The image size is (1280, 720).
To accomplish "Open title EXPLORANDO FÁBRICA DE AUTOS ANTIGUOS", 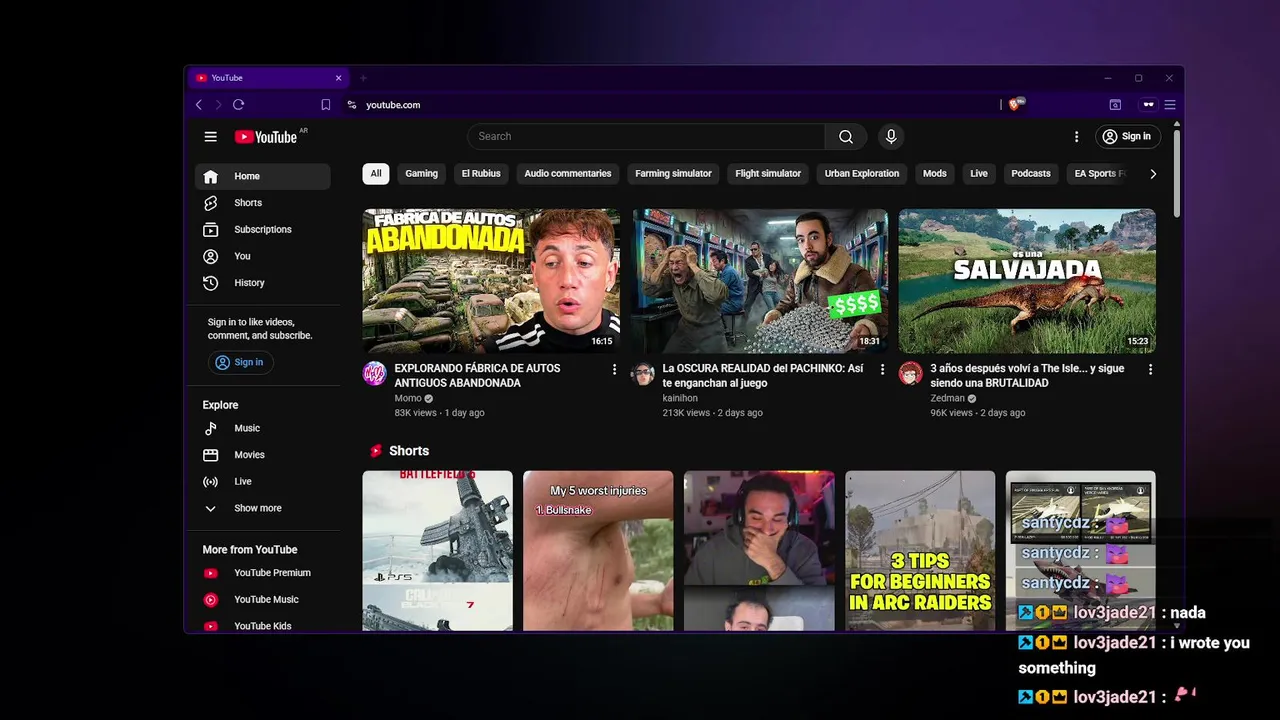I will (x=477, y=376).
